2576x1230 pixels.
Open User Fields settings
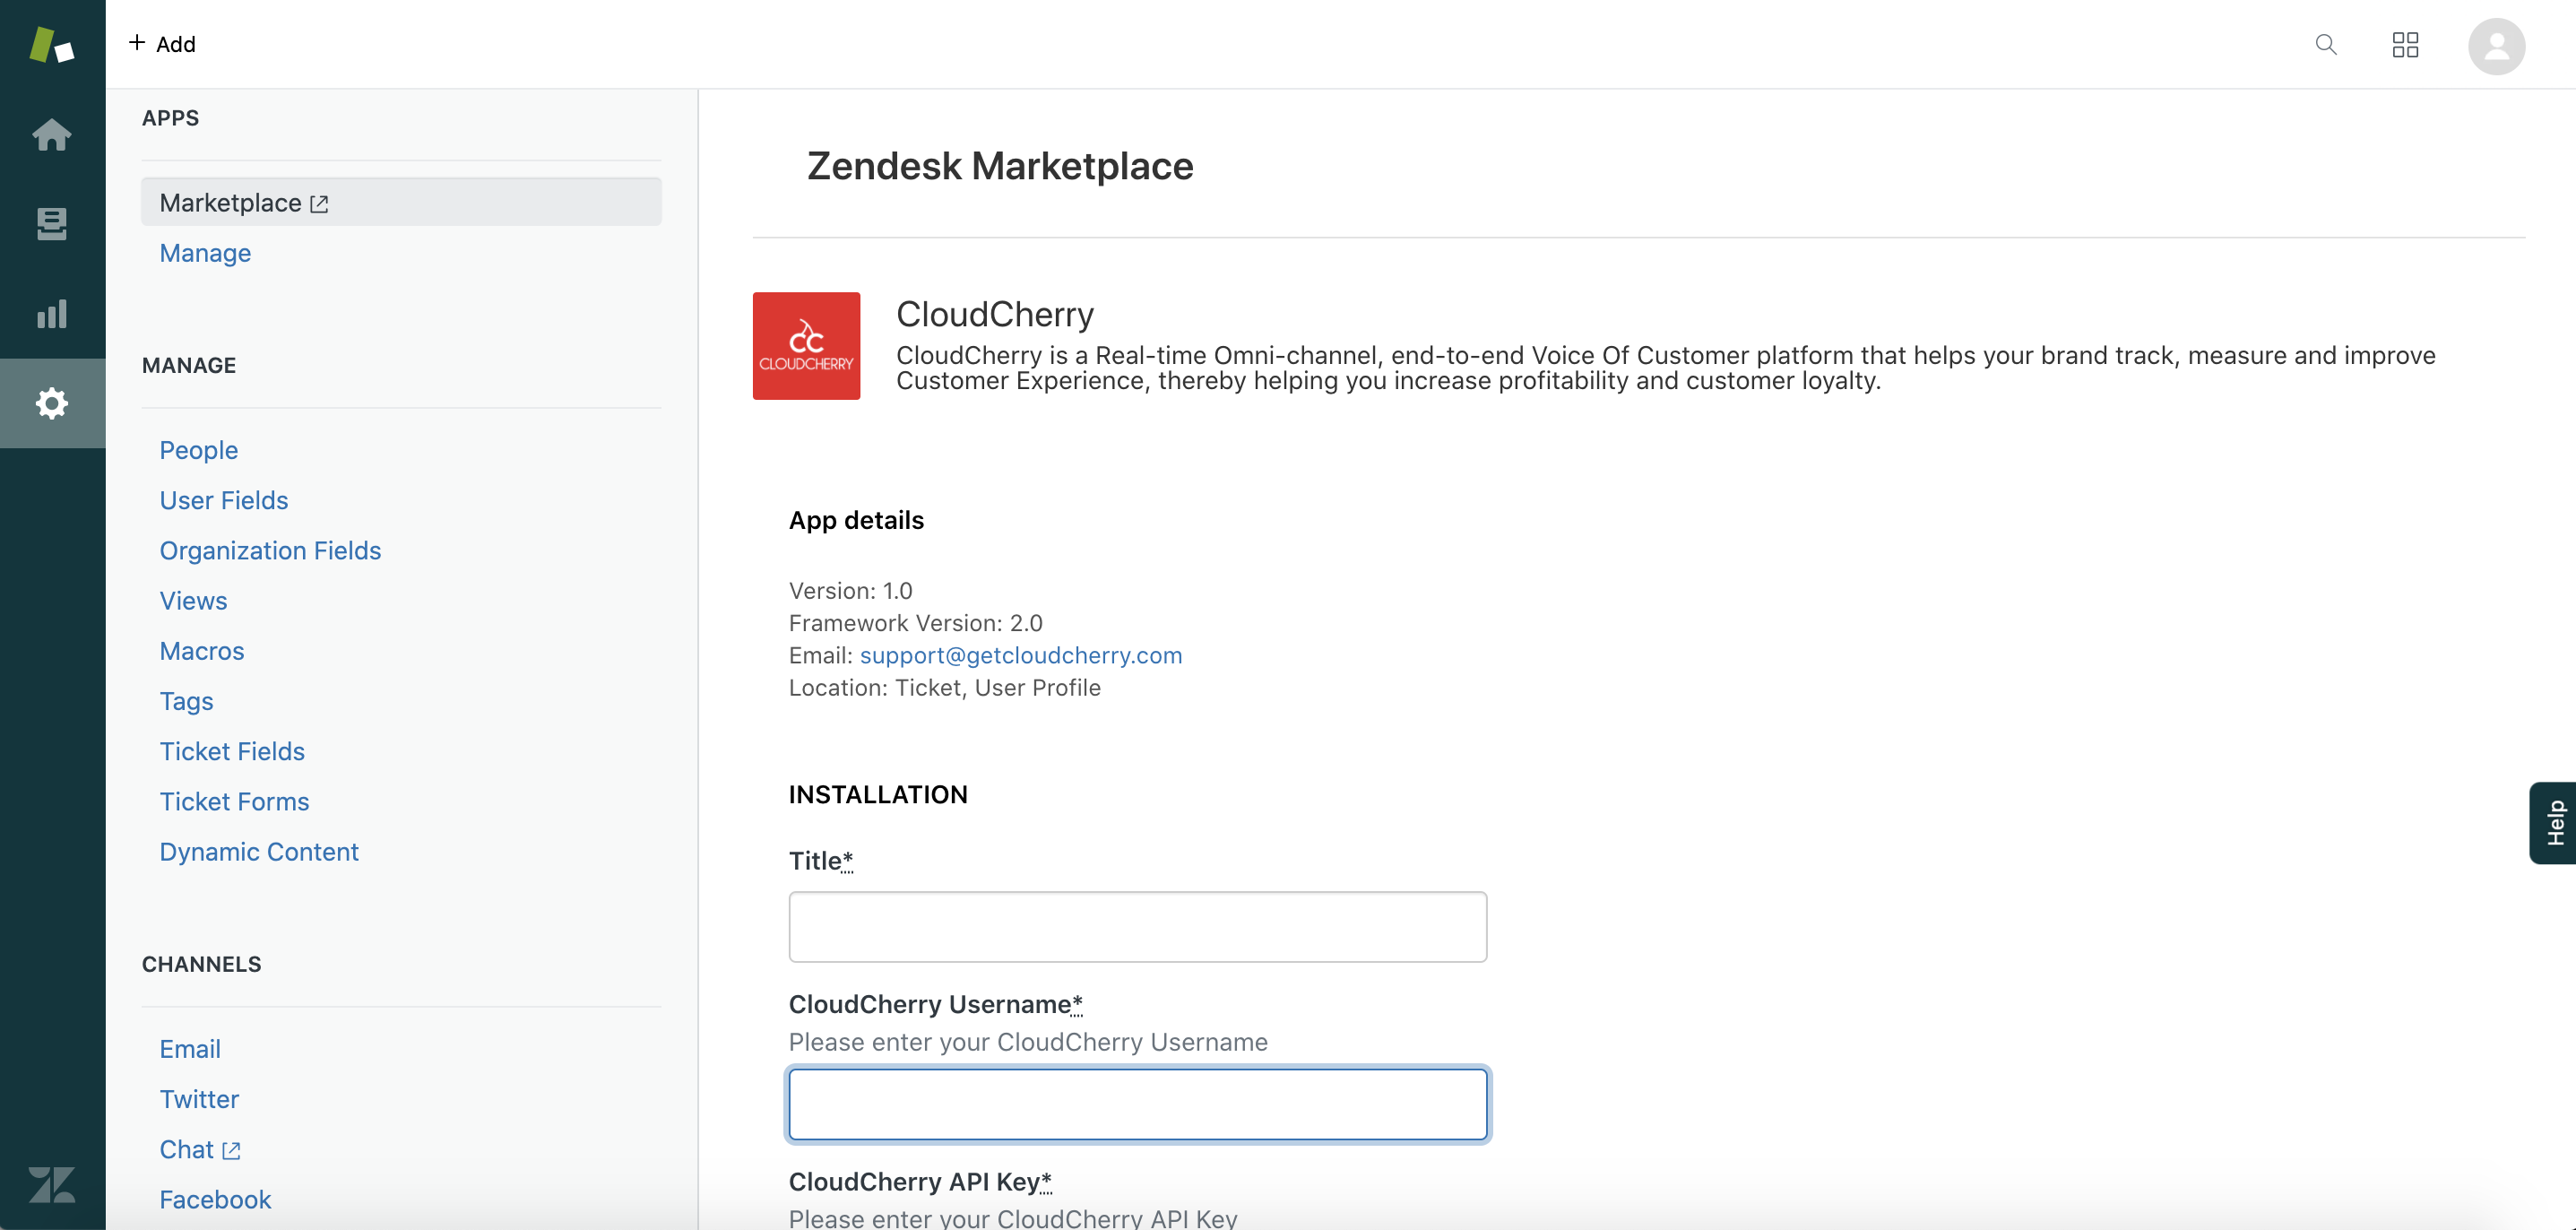click(224, 500)
